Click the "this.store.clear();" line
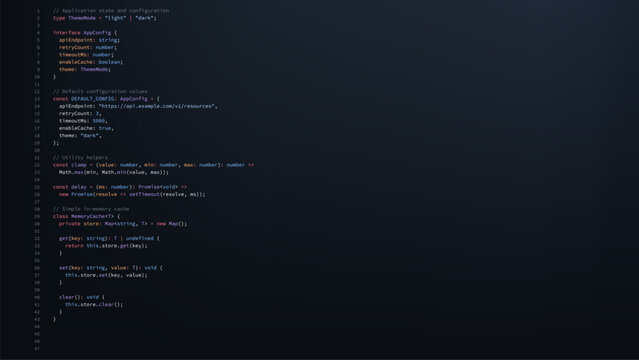Image resolution: width=639 pixels, height=360 pixels. [94, 304]
